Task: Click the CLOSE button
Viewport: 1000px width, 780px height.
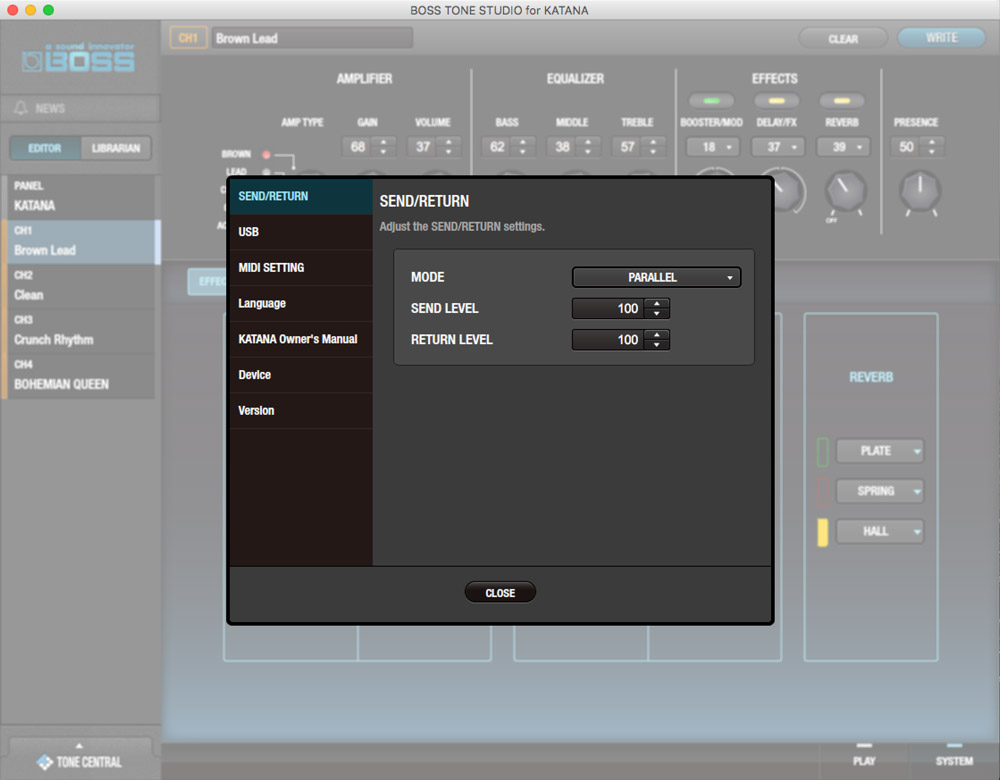Action: pos(500,592)
